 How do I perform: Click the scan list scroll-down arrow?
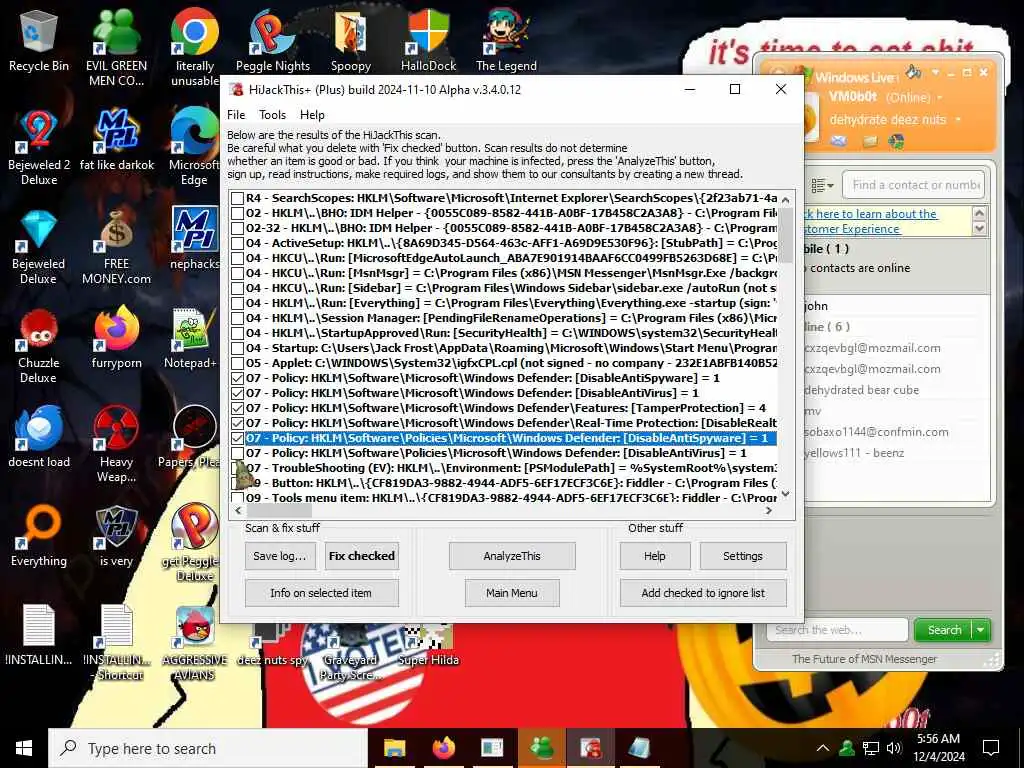(x=786, y=494)
